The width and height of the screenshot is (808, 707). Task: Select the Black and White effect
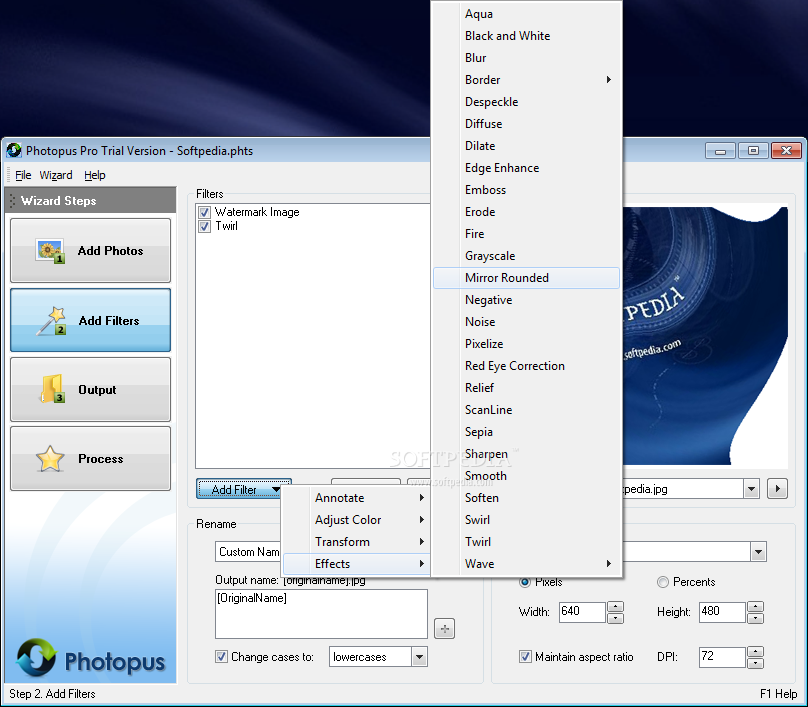pos(526,36)
